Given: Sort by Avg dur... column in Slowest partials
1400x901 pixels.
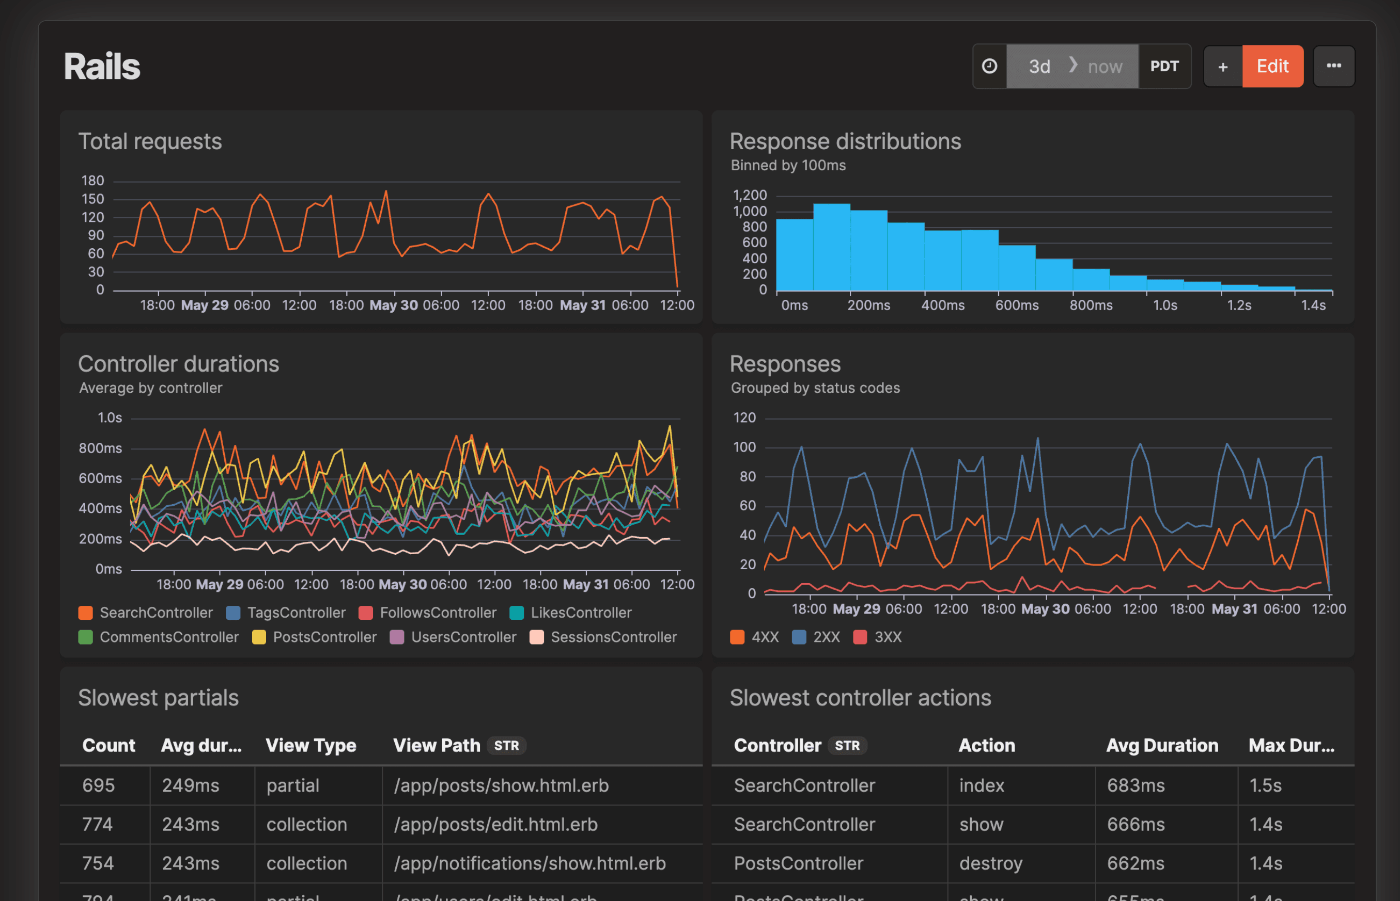Looking at the screenshot, I should [201, 746].
